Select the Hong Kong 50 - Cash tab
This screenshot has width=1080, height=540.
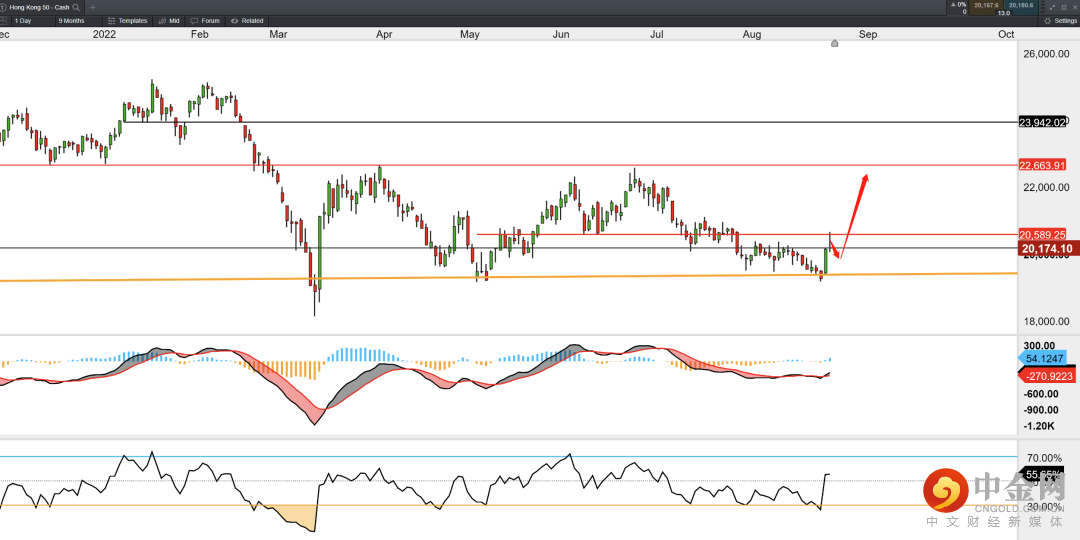[40, 7]
